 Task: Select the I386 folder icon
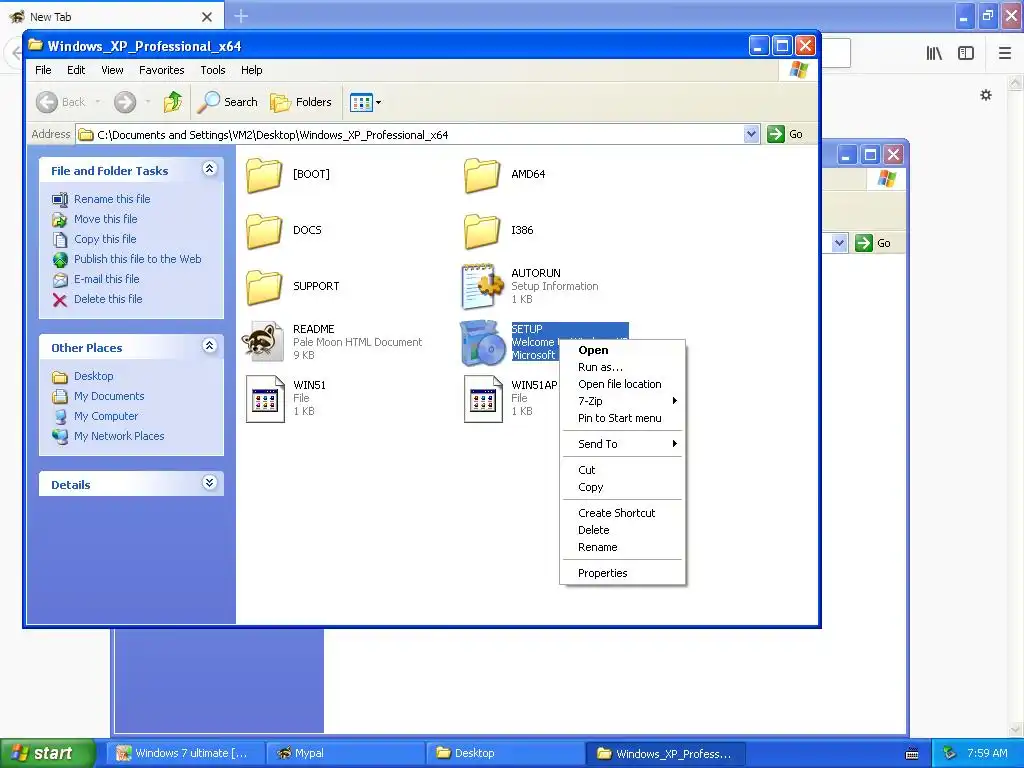[x=482, y=231]
